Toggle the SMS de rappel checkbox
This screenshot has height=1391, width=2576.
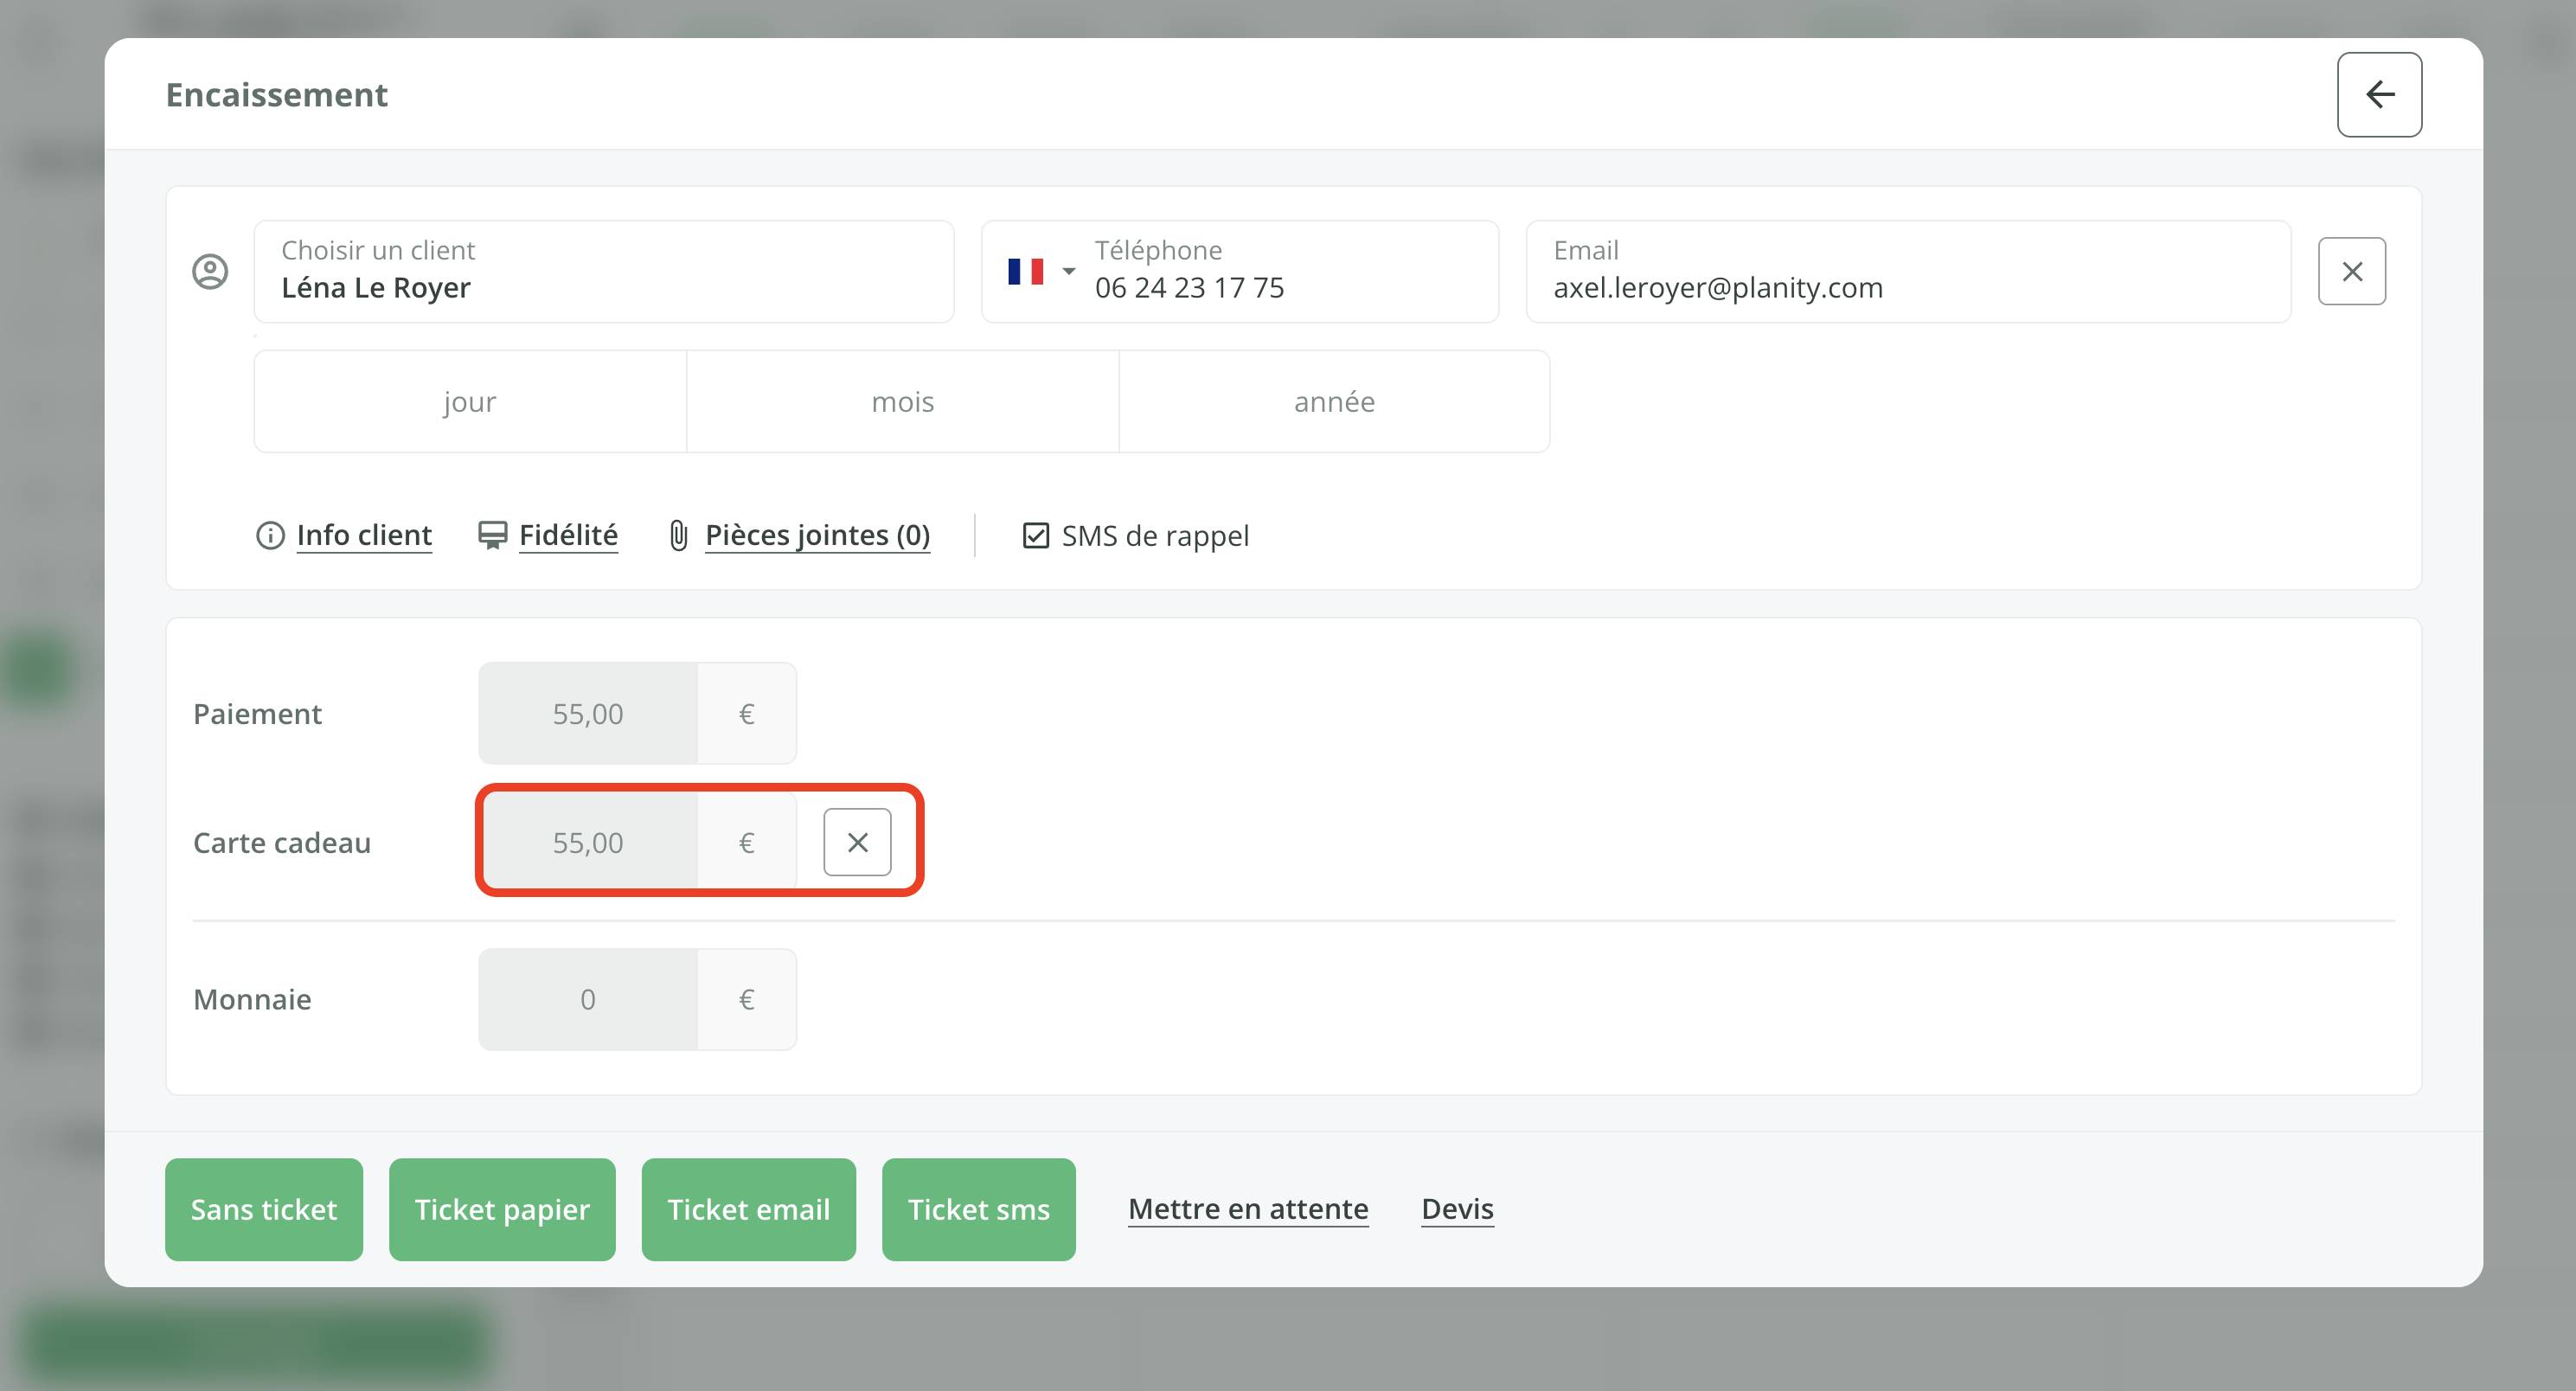click(x=1035, y=535)
